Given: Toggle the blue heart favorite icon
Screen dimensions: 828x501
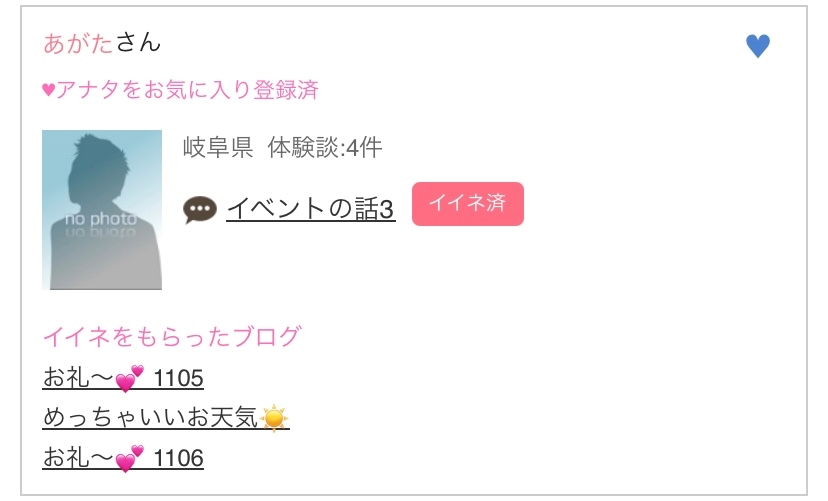Looking at the screenshot, I should pos(758,46).
